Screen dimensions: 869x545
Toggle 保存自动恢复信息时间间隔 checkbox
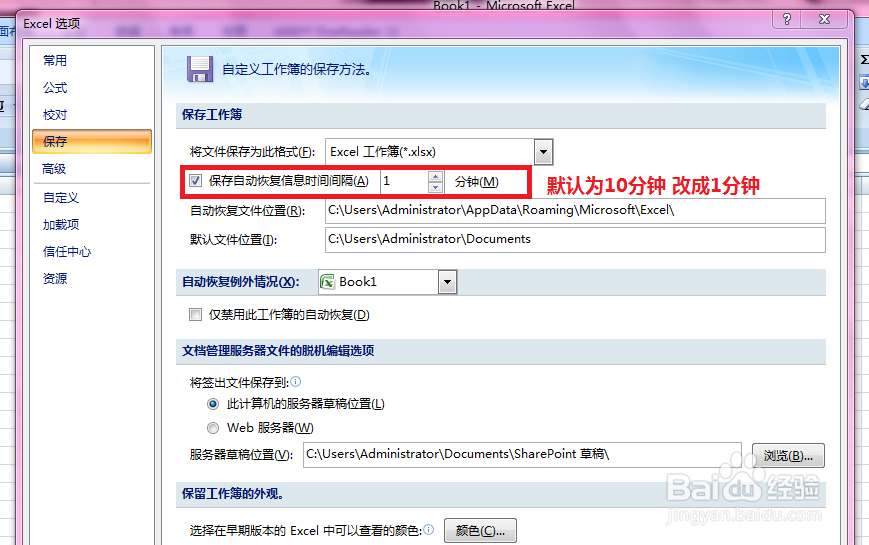point(195,181)
